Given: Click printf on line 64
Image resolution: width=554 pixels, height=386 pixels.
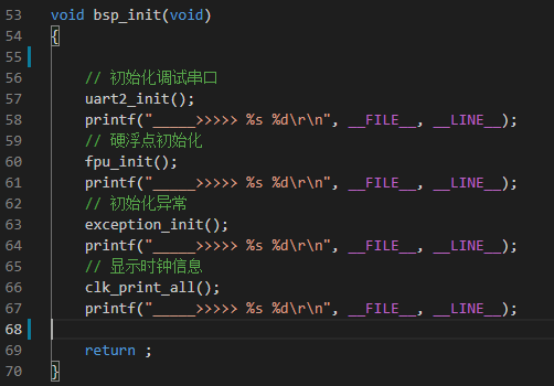Looking at the screenshot, I should (110, 246).
